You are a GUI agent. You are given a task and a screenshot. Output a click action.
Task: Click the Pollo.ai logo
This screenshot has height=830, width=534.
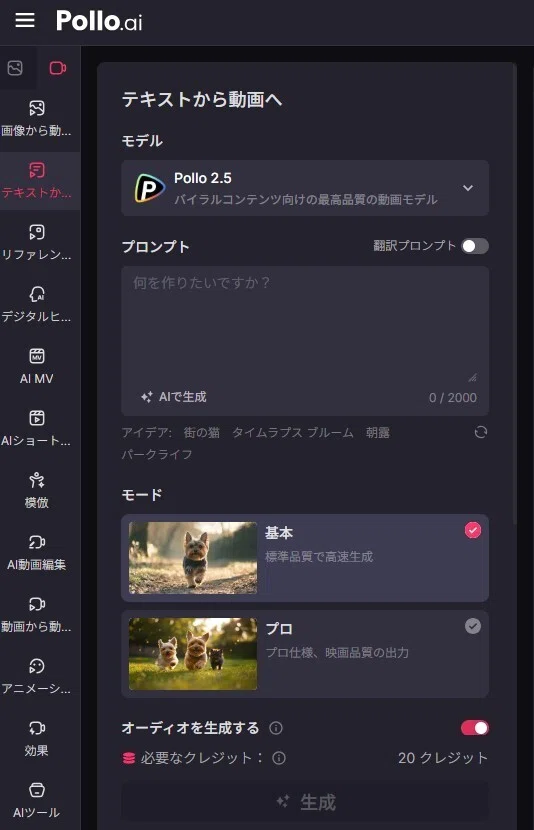(99, 21)
